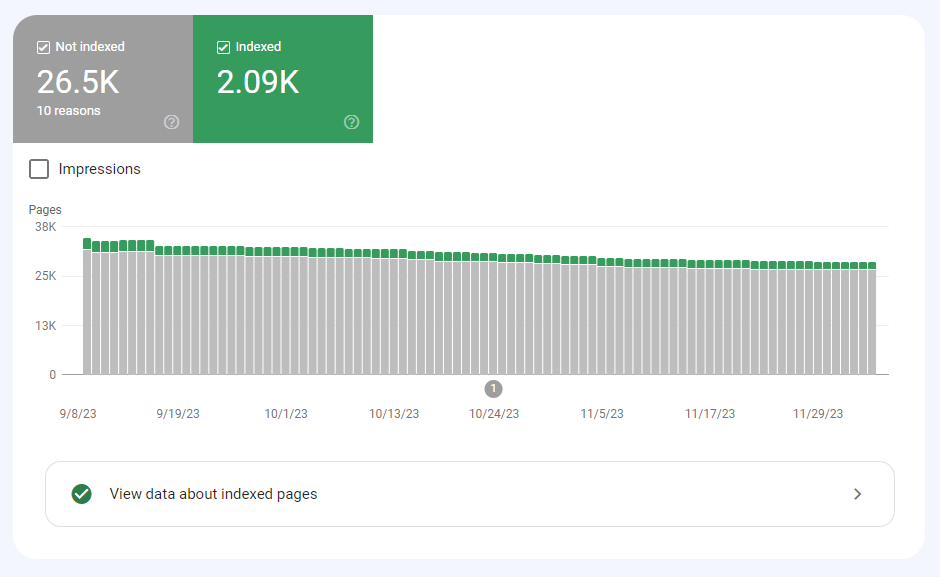This screenshot has width=940, height=577.
Task: Open View data about indexed pages
Action: 213,494
